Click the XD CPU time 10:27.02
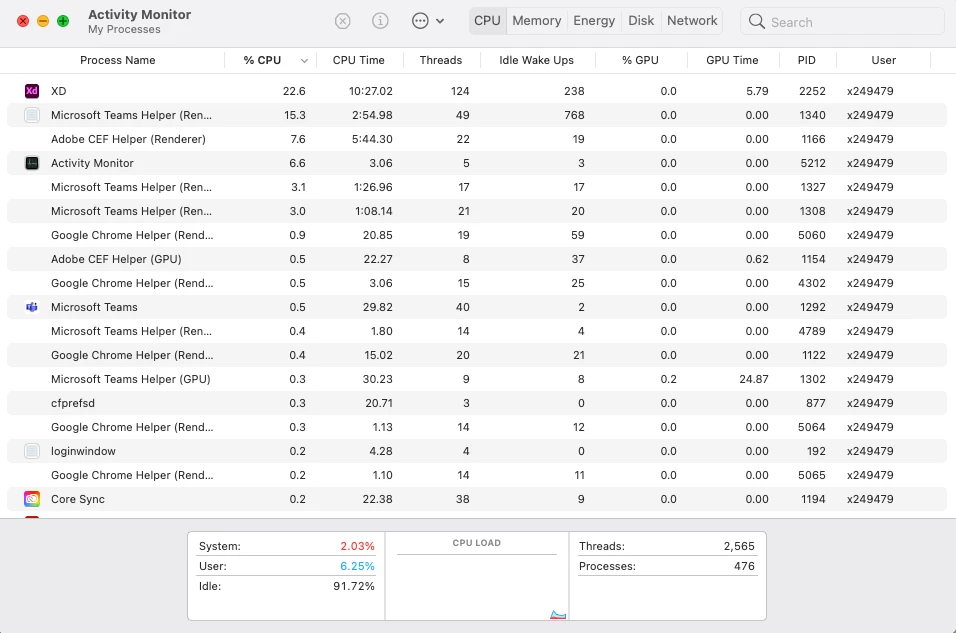 pyautogui.click(x=371, y=91)
